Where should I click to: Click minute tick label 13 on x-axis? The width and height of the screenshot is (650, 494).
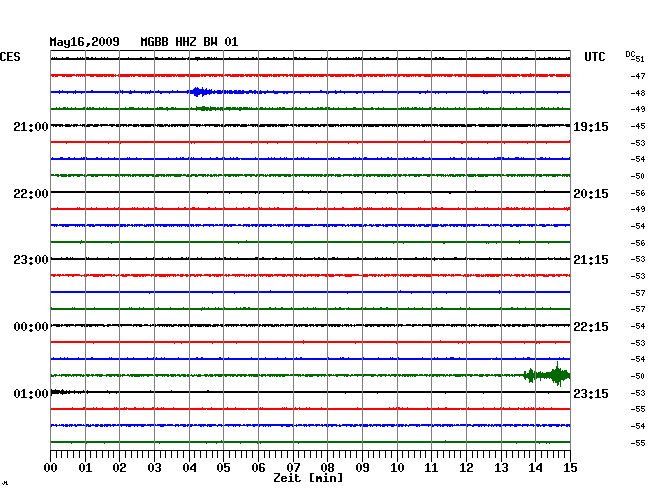coord(501,467)
